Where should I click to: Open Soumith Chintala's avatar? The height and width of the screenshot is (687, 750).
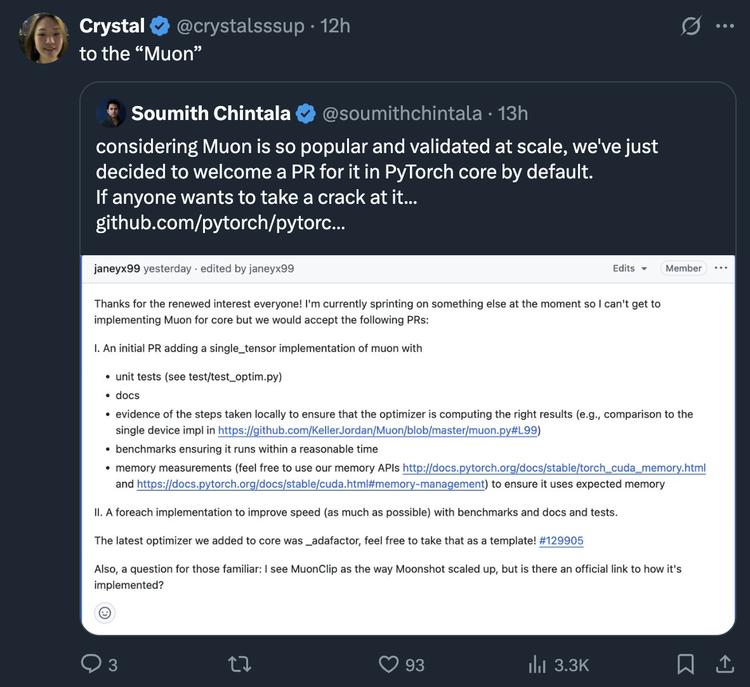(x=111, y=113)
